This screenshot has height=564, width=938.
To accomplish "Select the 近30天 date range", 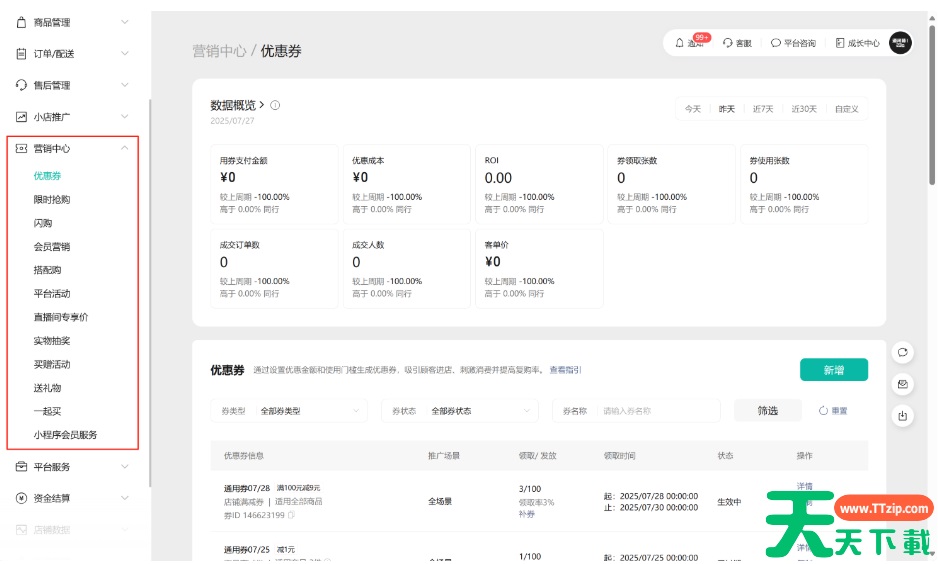I will (x=804, y=109).
